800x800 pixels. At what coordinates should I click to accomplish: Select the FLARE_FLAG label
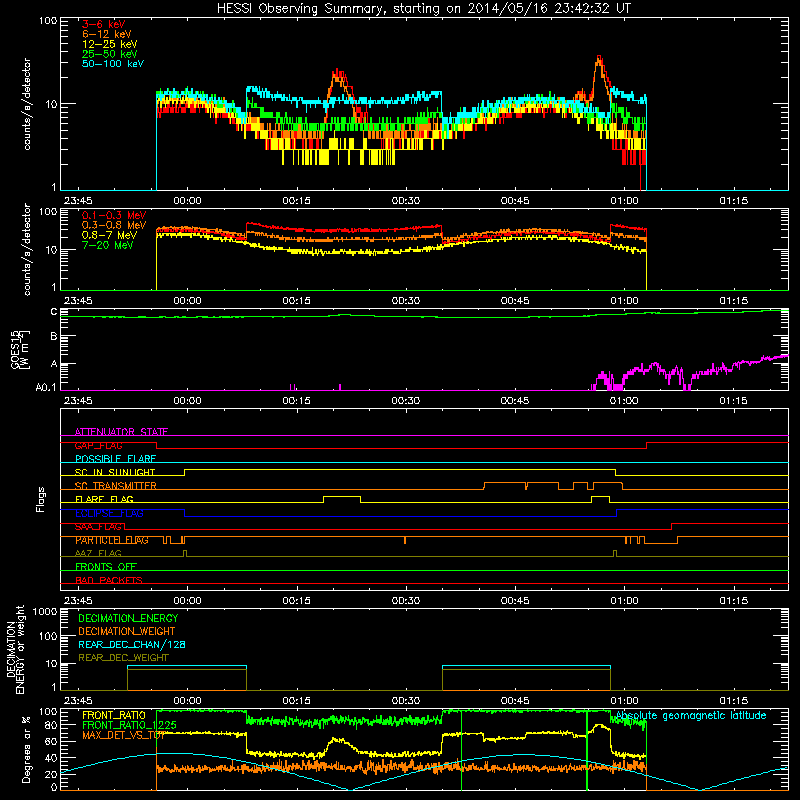pos(104,499)
